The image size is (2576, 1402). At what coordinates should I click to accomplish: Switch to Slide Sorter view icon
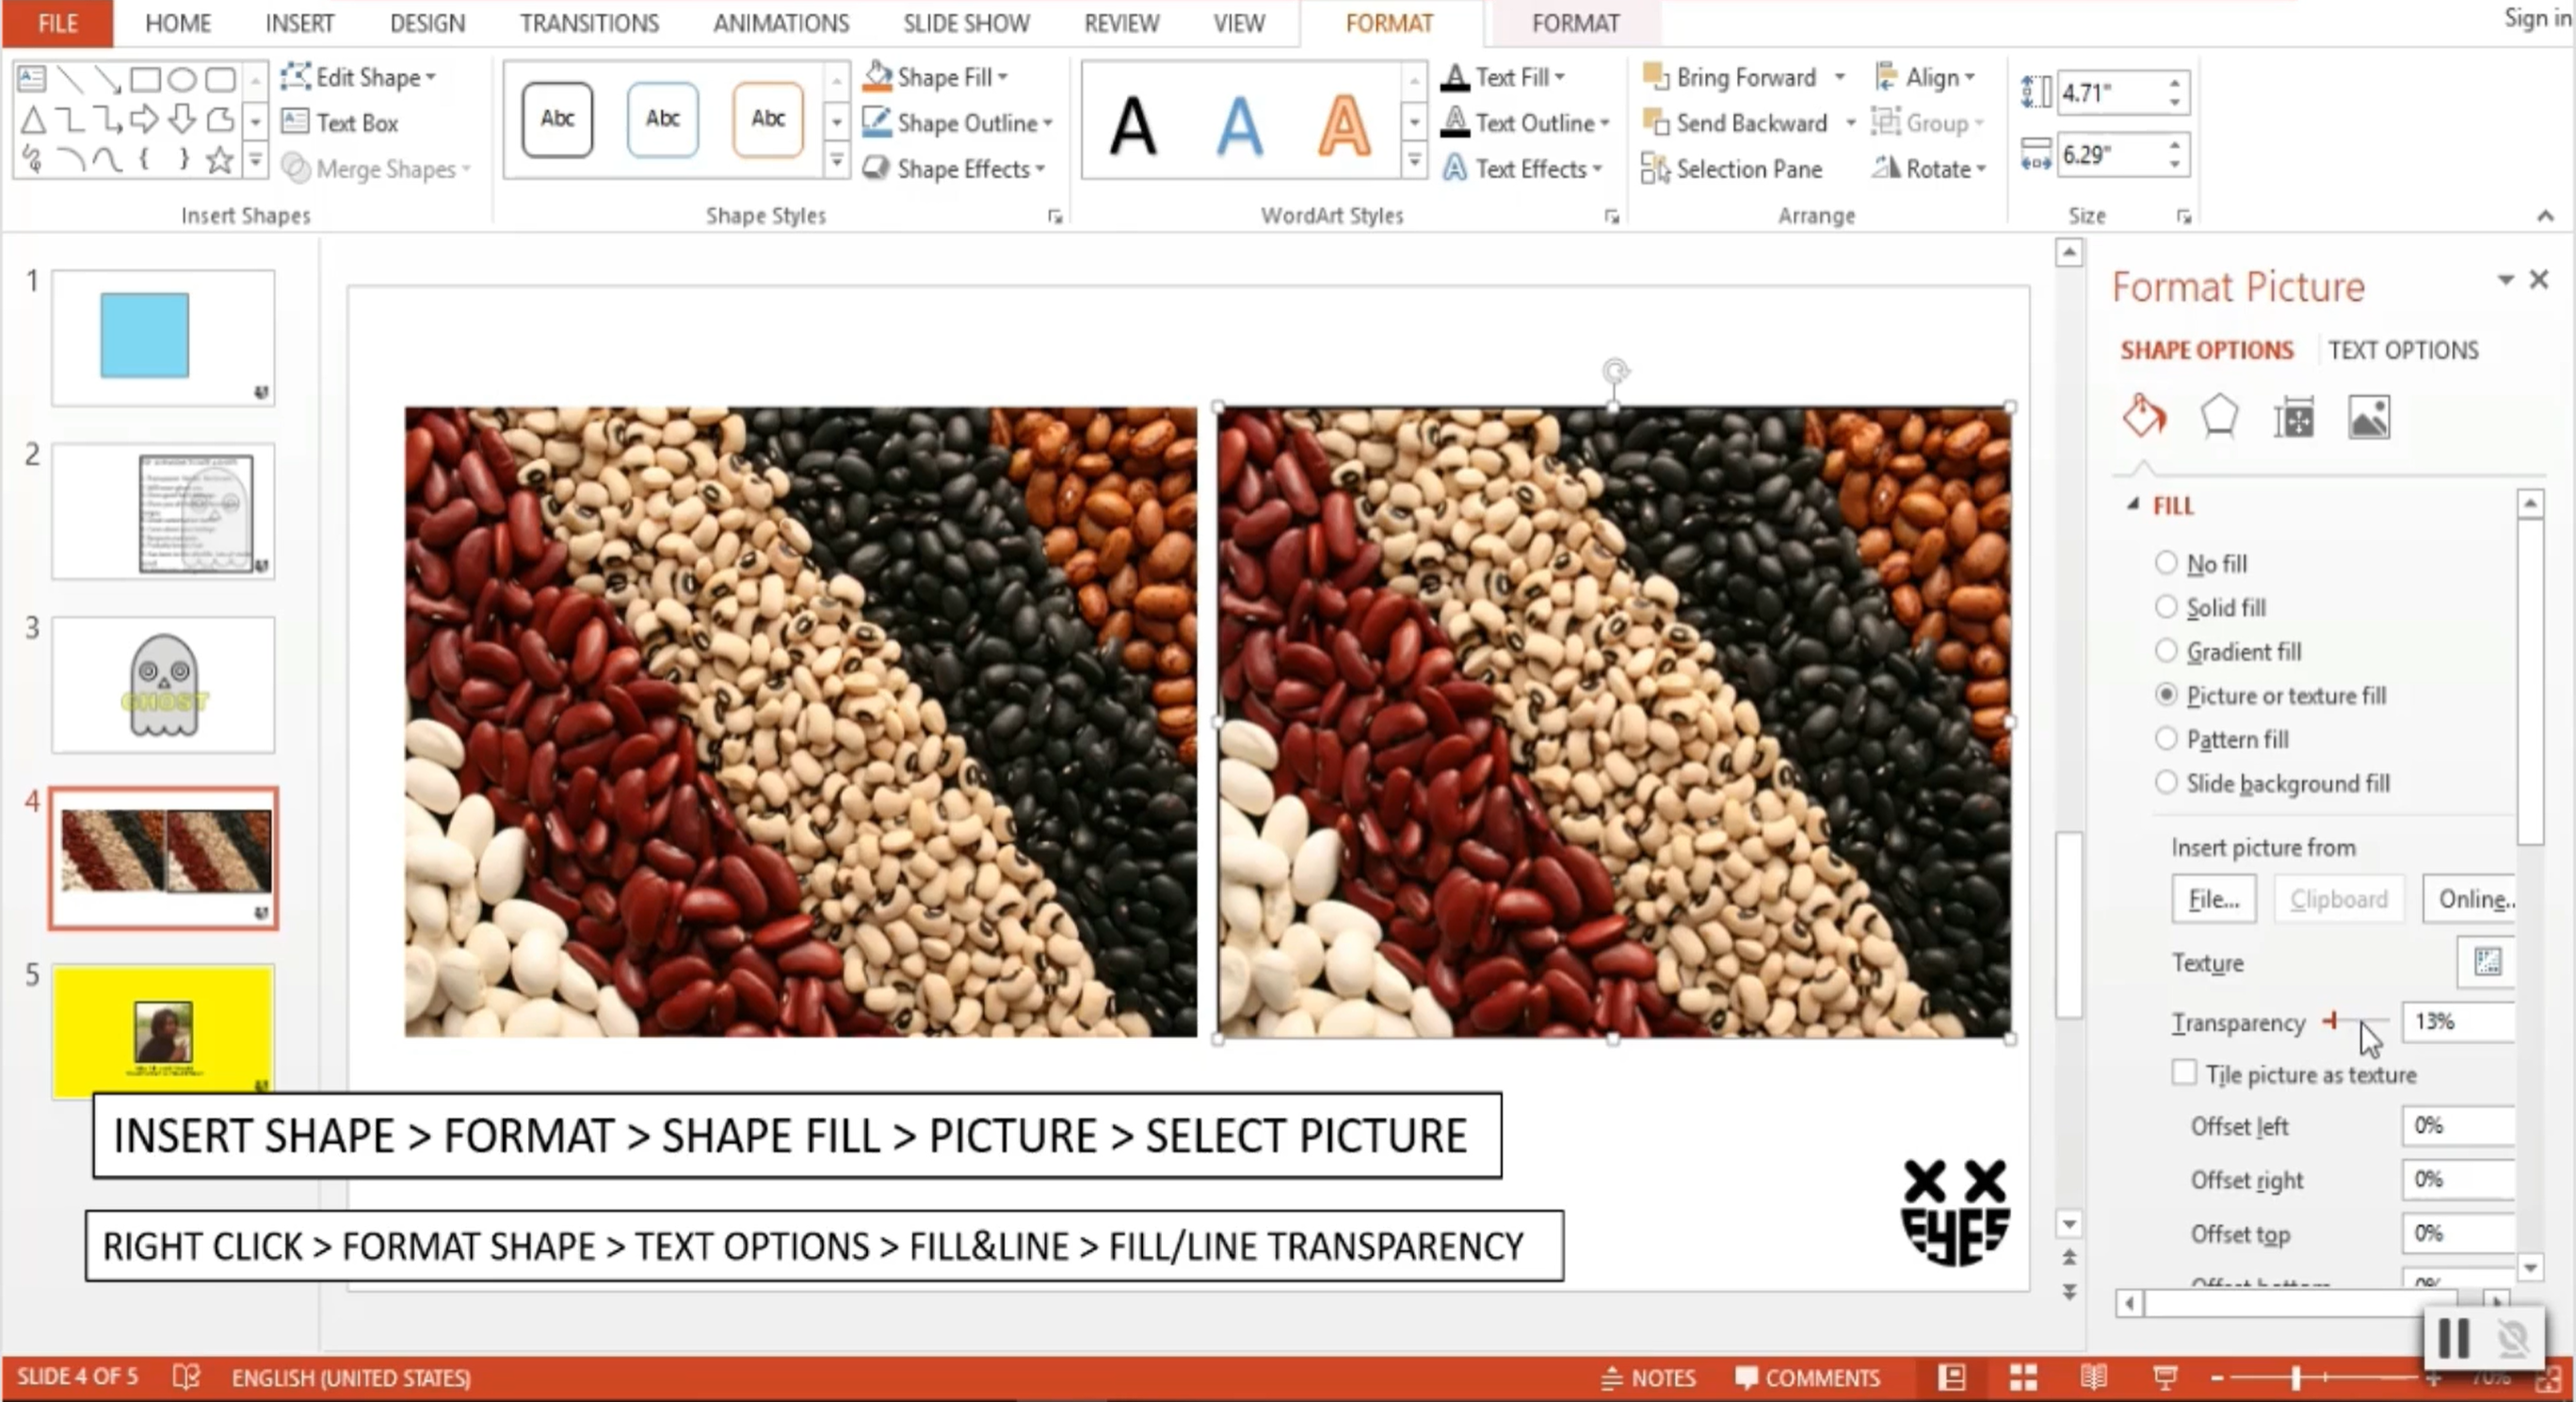coord(2023,1377)
